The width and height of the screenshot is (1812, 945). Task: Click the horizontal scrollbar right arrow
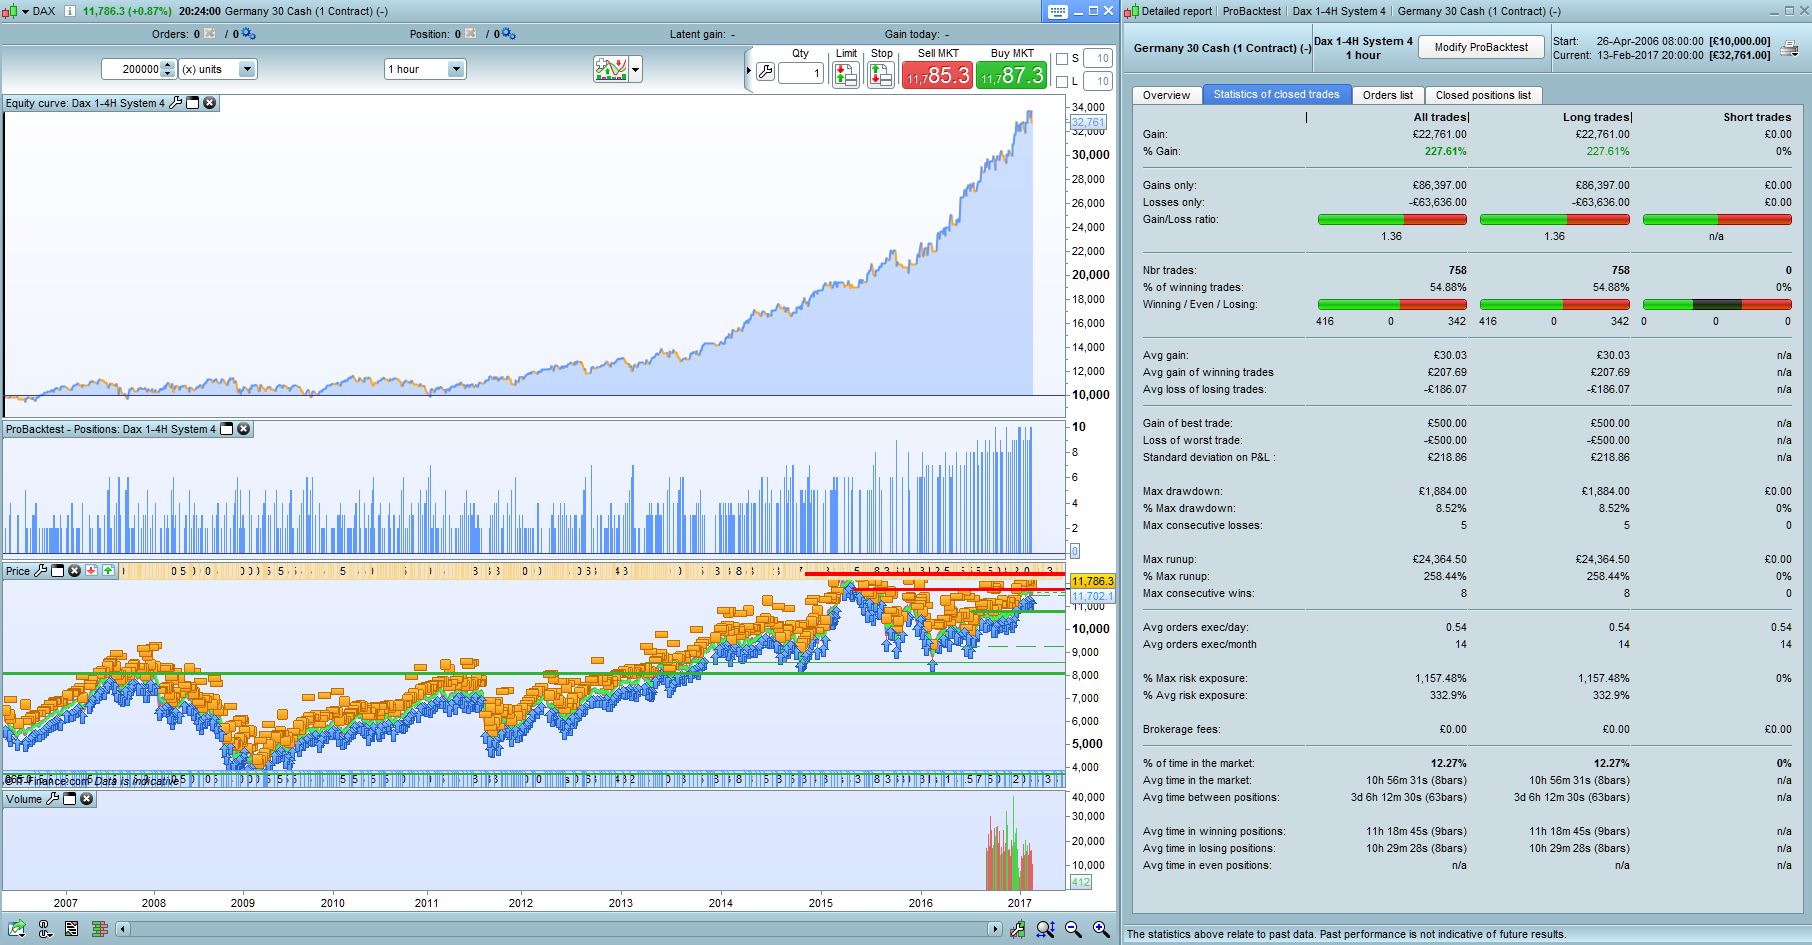coord(995,929)
